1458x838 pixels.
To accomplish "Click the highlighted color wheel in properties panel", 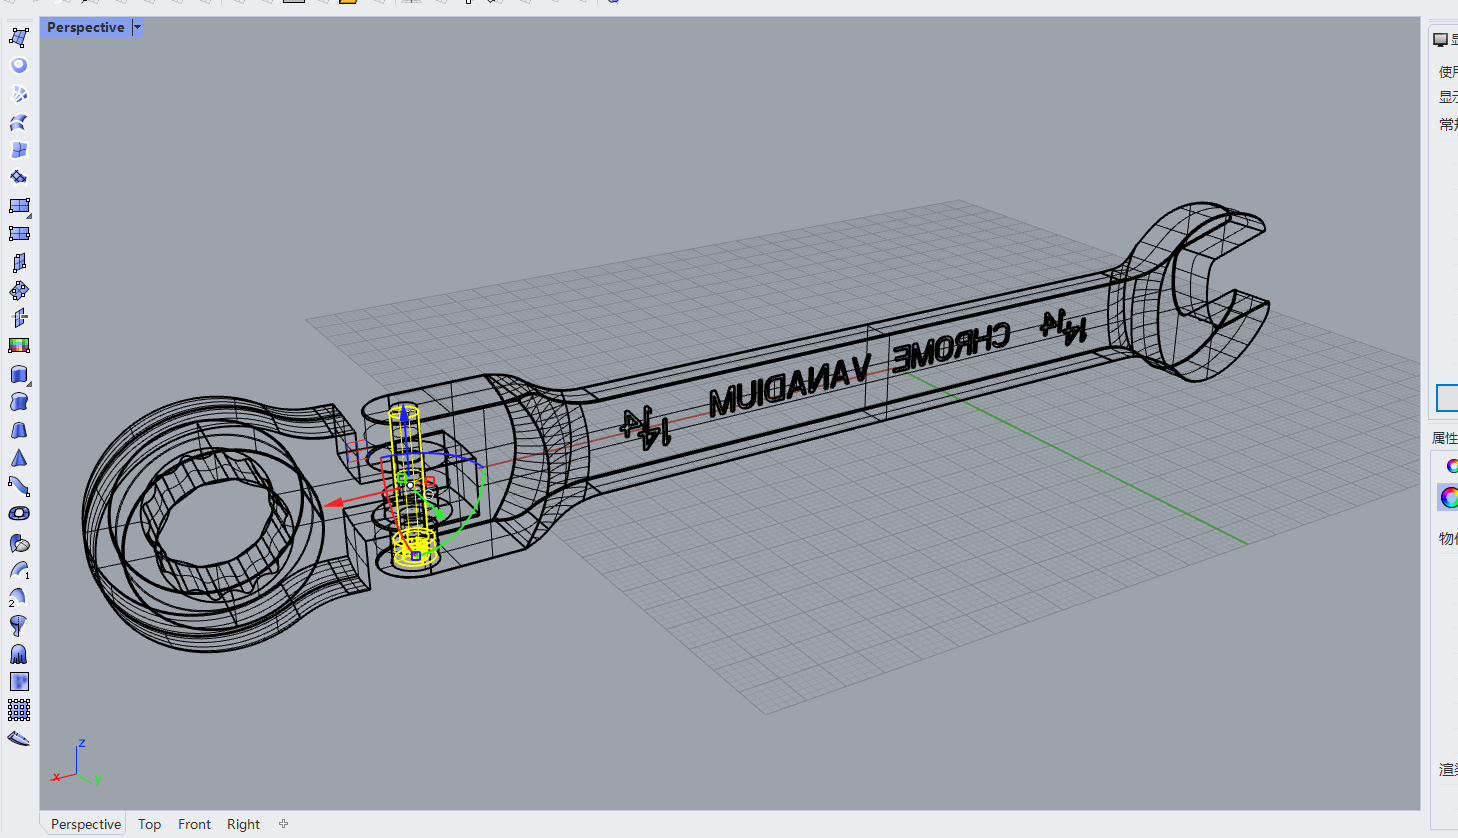I will point(1448,497).
